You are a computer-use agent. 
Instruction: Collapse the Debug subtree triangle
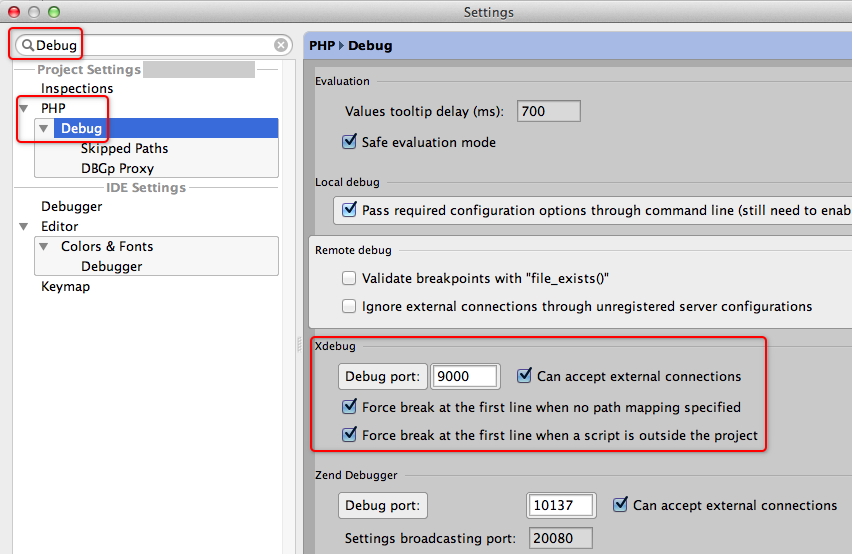44,129
